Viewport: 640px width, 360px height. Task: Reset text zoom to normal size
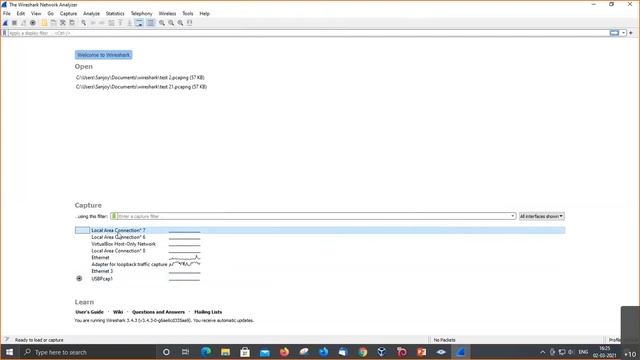click(180, 23)
